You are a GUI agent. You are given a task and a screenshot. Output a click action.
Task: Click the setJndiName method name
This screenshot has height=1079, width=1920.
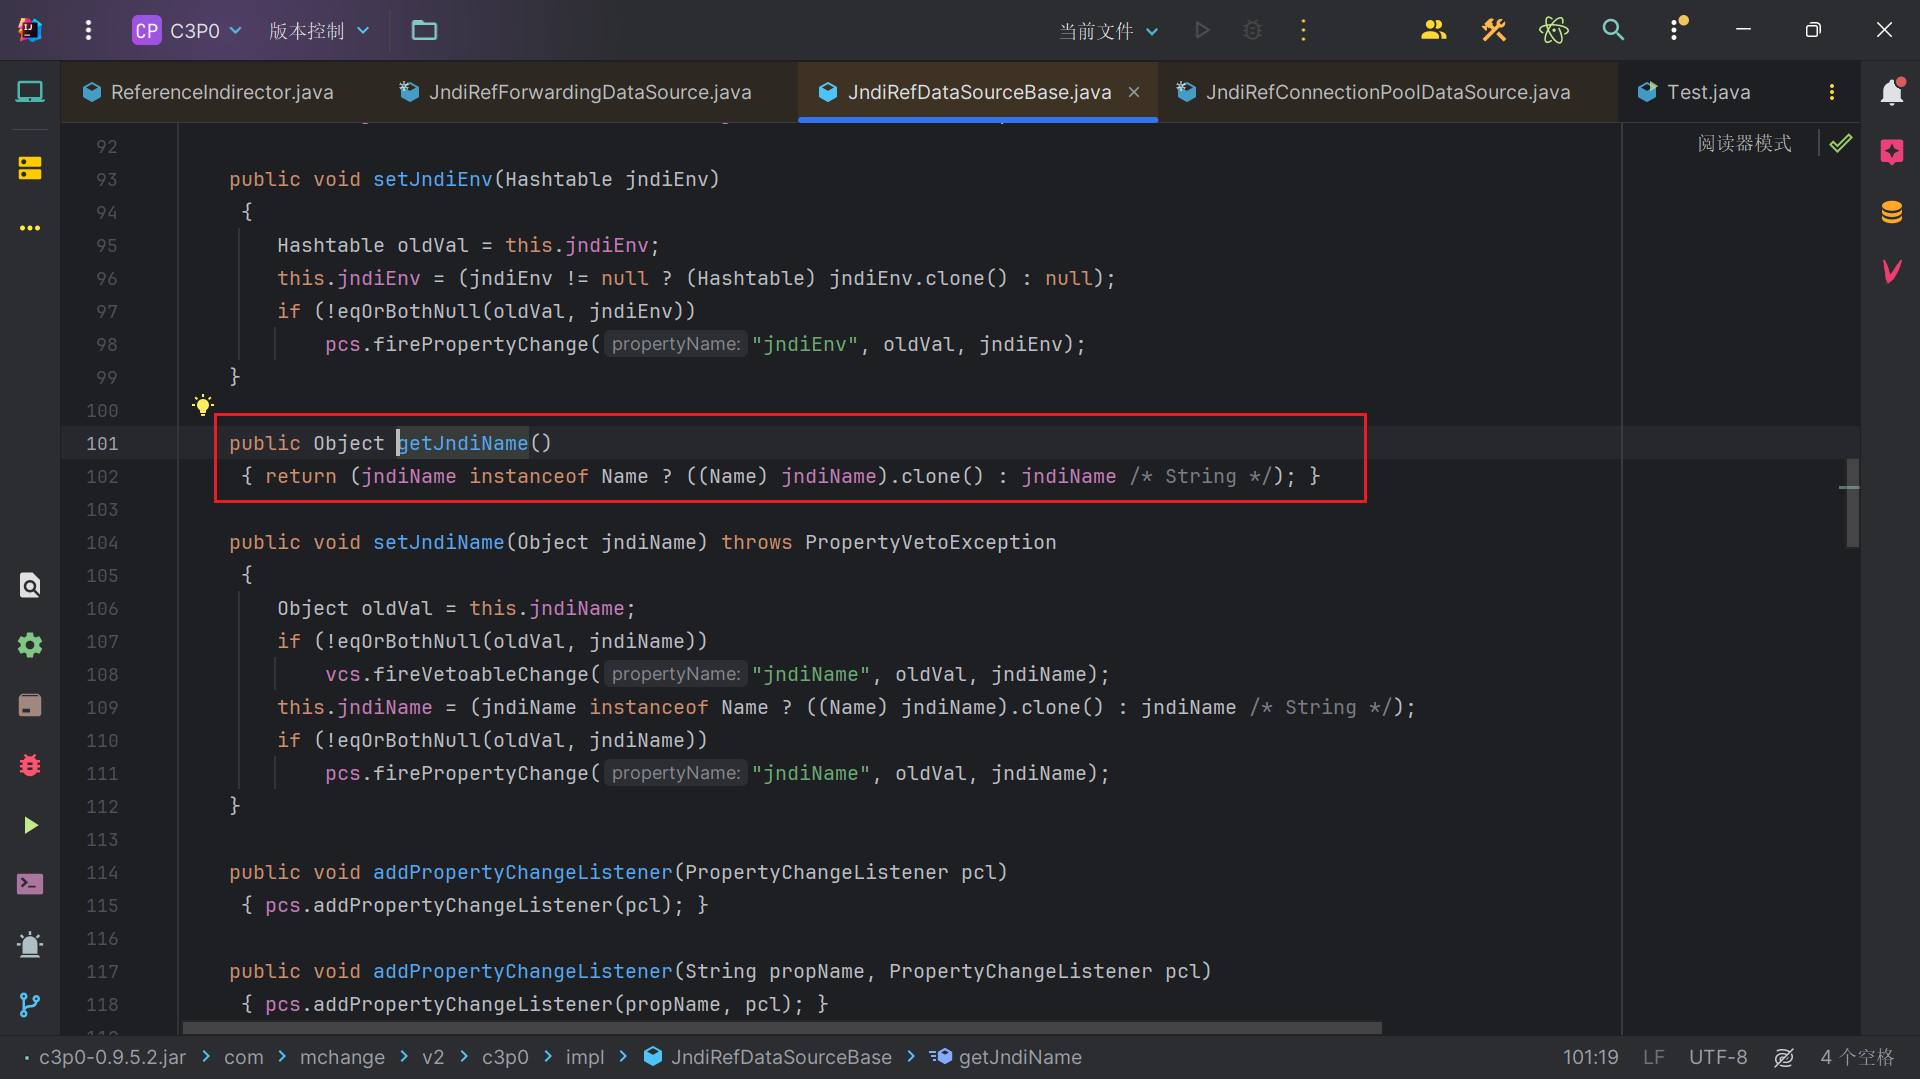pyautogui.click(x=438, y=542)
